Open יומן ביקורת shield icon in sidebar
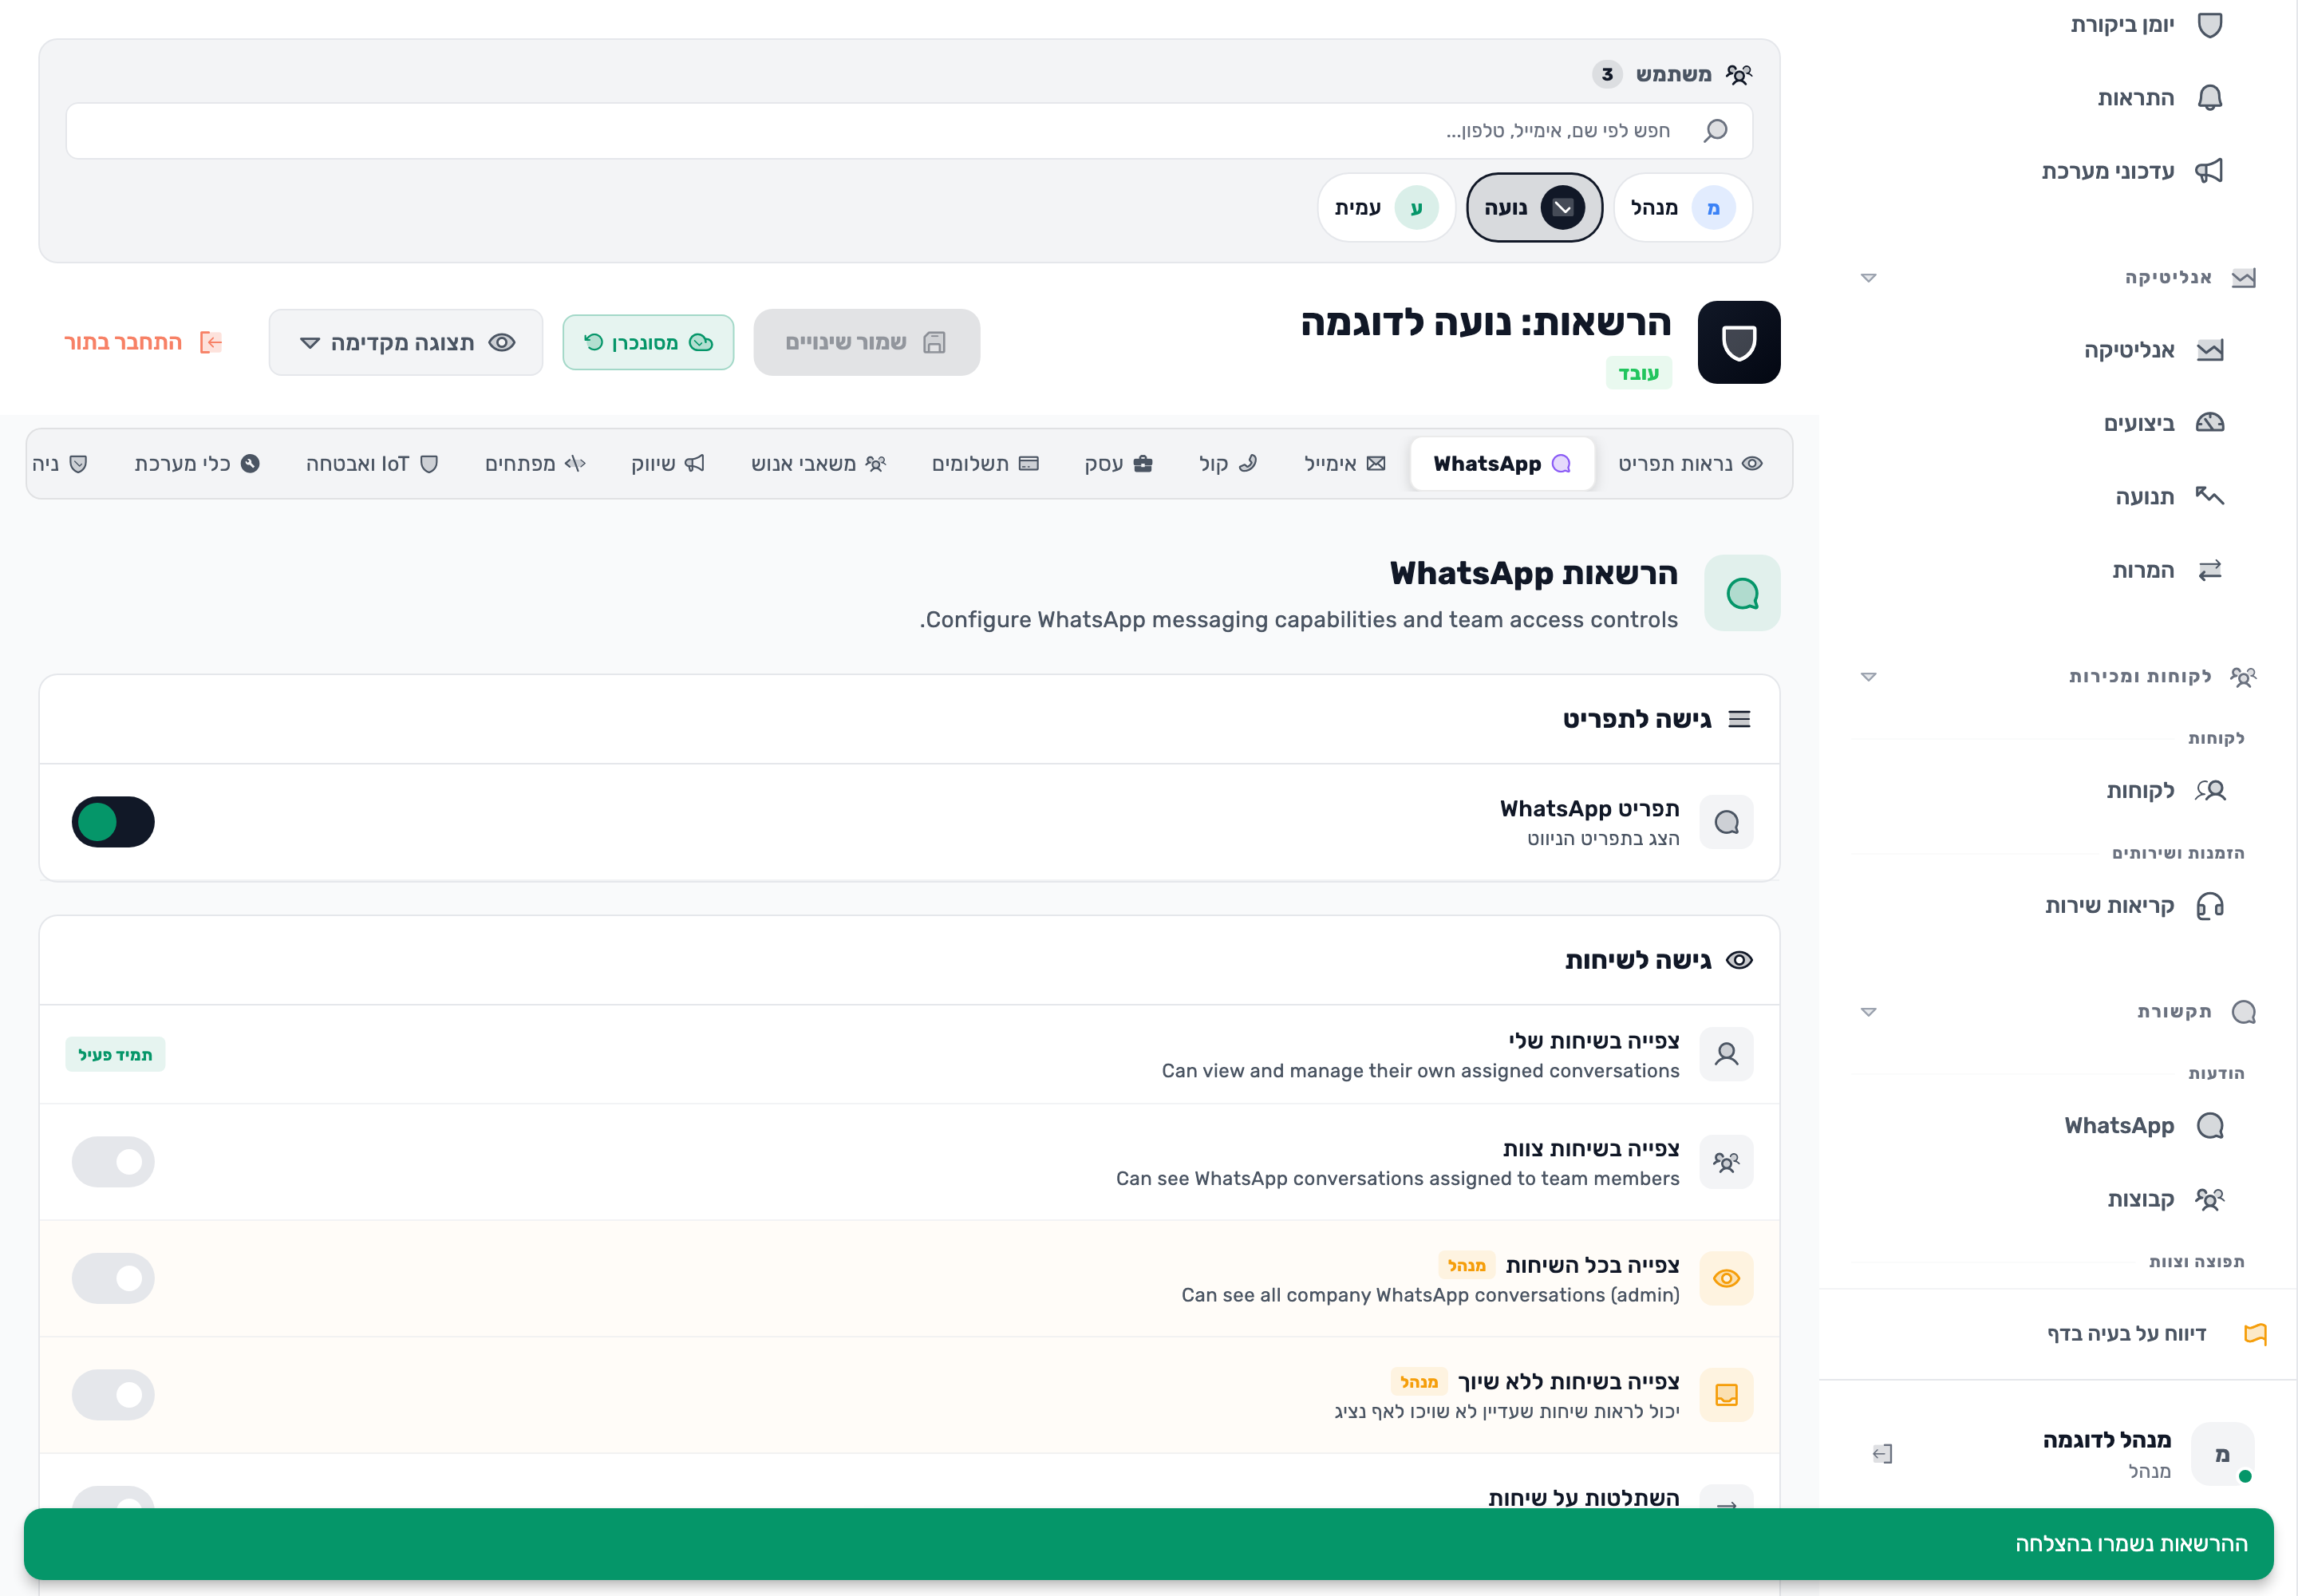This screenshot has height=1596, width=2298. point(2209,25)
